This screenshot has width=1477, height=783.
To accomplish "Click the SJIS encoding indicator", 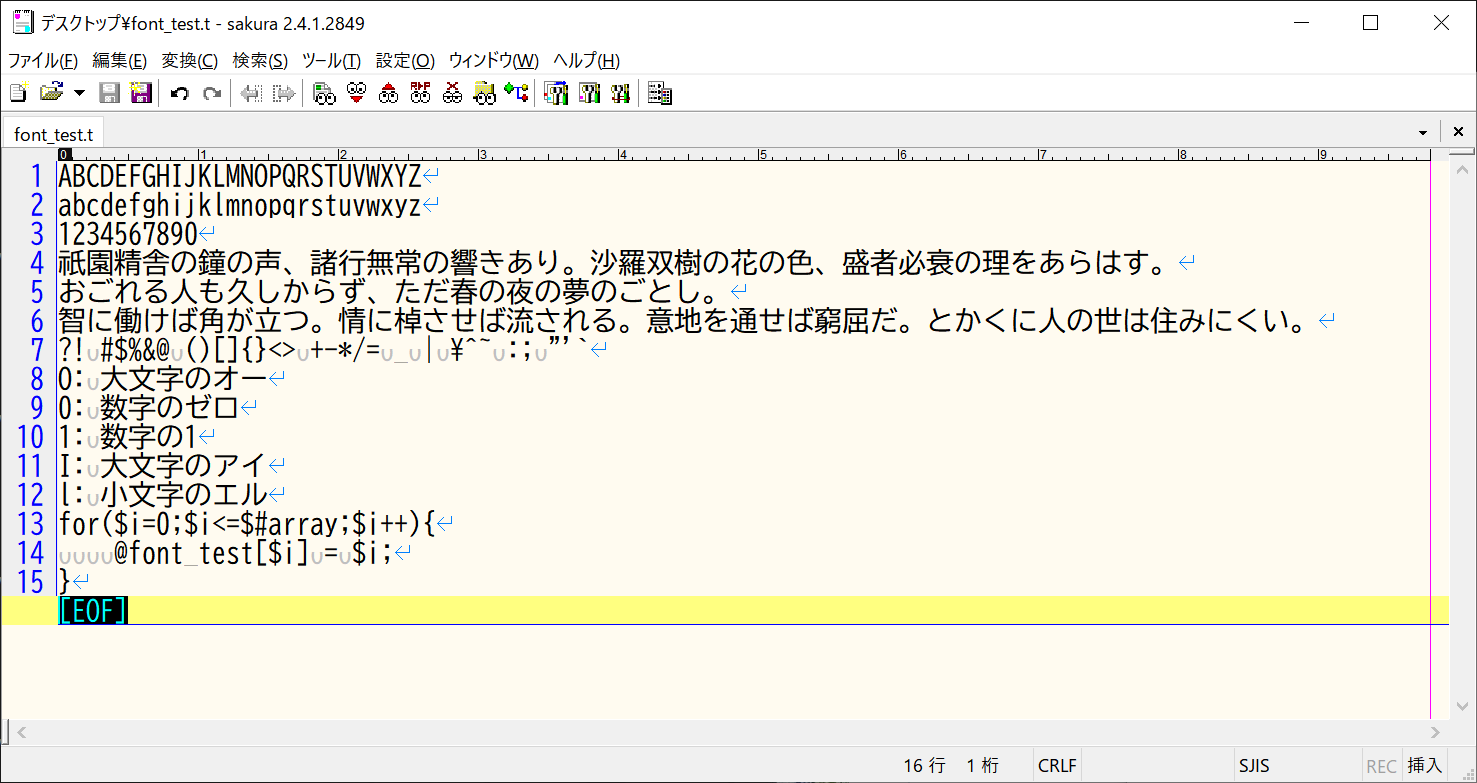I will (1254, 766).
